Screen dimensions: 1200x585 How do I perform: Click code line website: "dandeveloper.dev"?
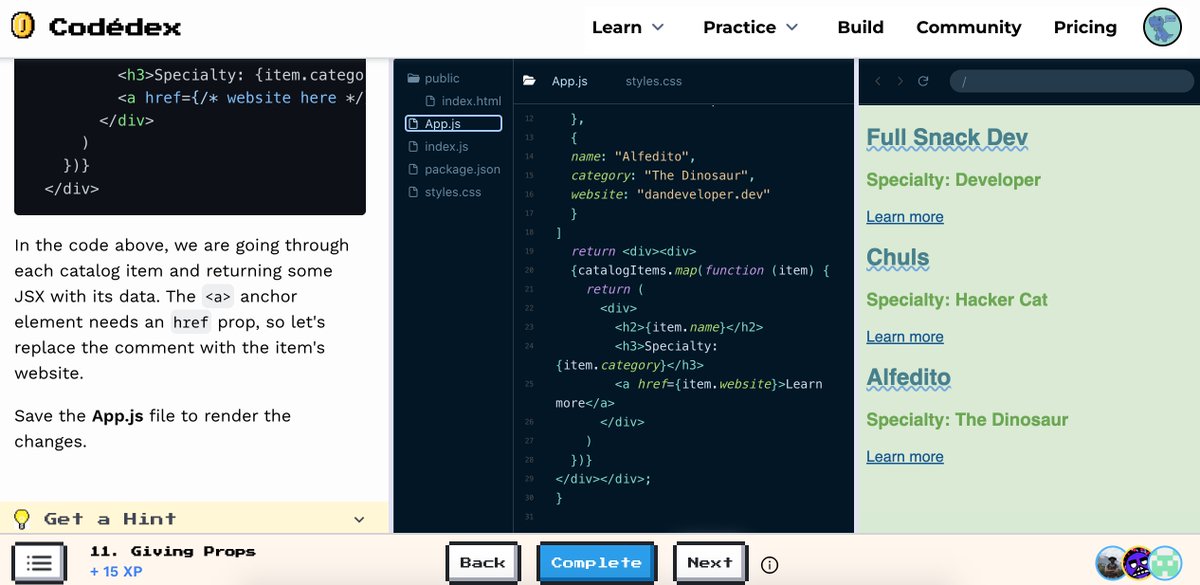671,194
